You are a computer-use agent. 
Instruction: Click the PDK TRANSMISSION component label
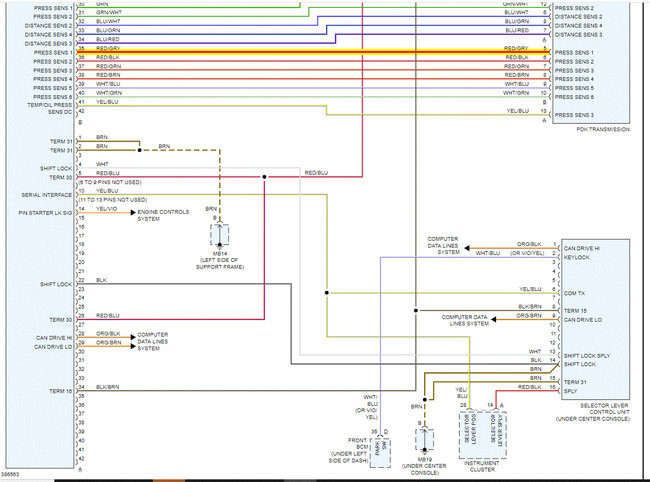[603, 129]
